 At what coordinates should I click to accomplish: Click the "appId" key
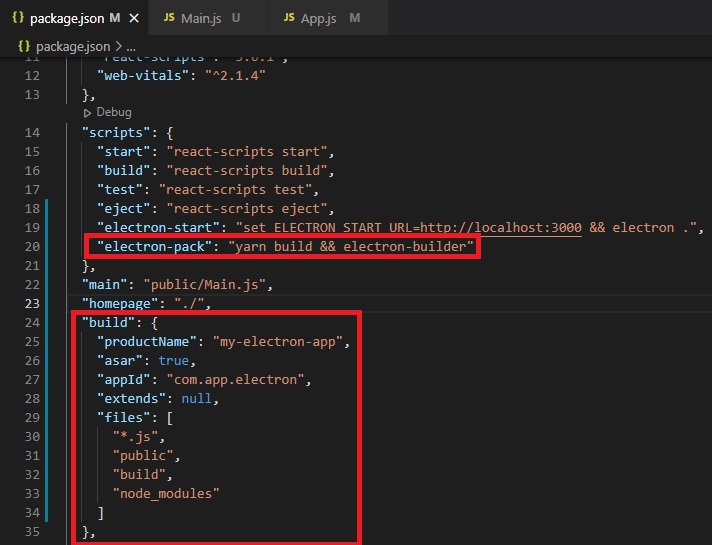click(124, 380)
